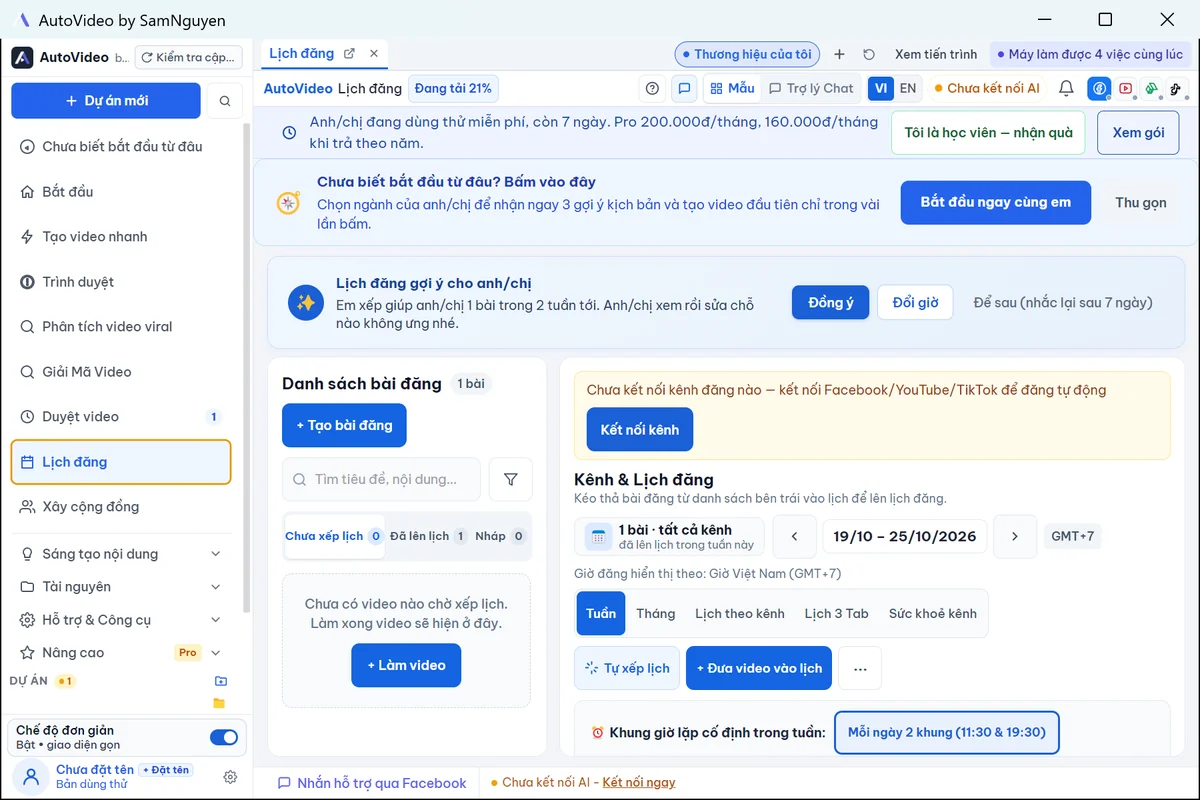Click the reload circular arrow icon
This screenshot has height=800, width=1200.
[869, 54]
